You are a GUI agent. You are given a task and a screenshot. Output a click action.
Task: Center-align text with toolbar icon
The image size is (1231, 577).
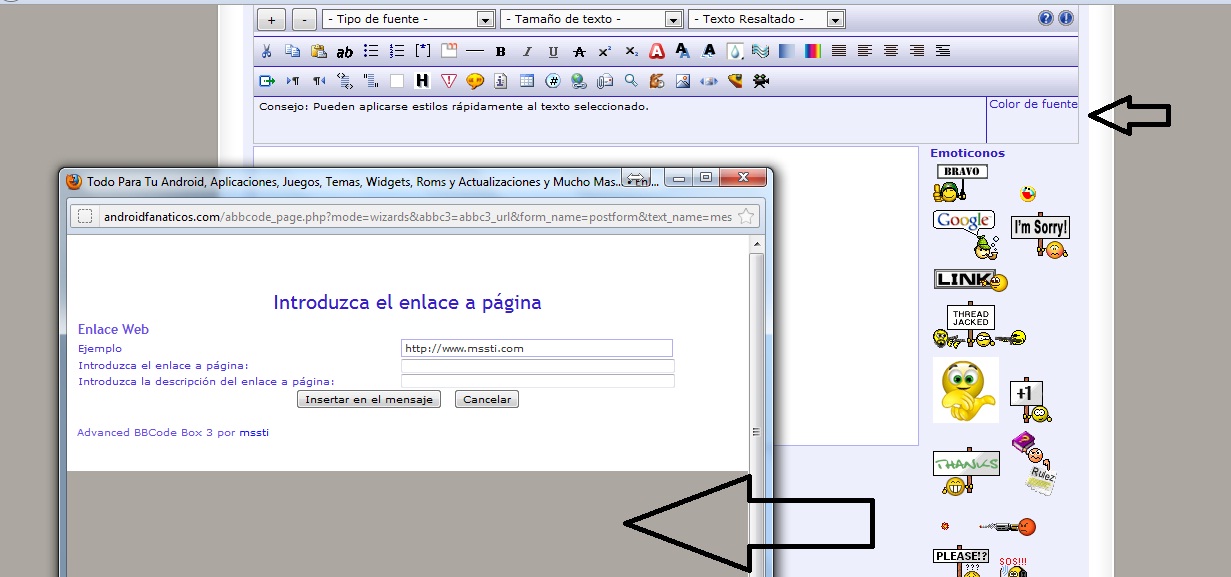pyautogui.click(x=890, y=51)
